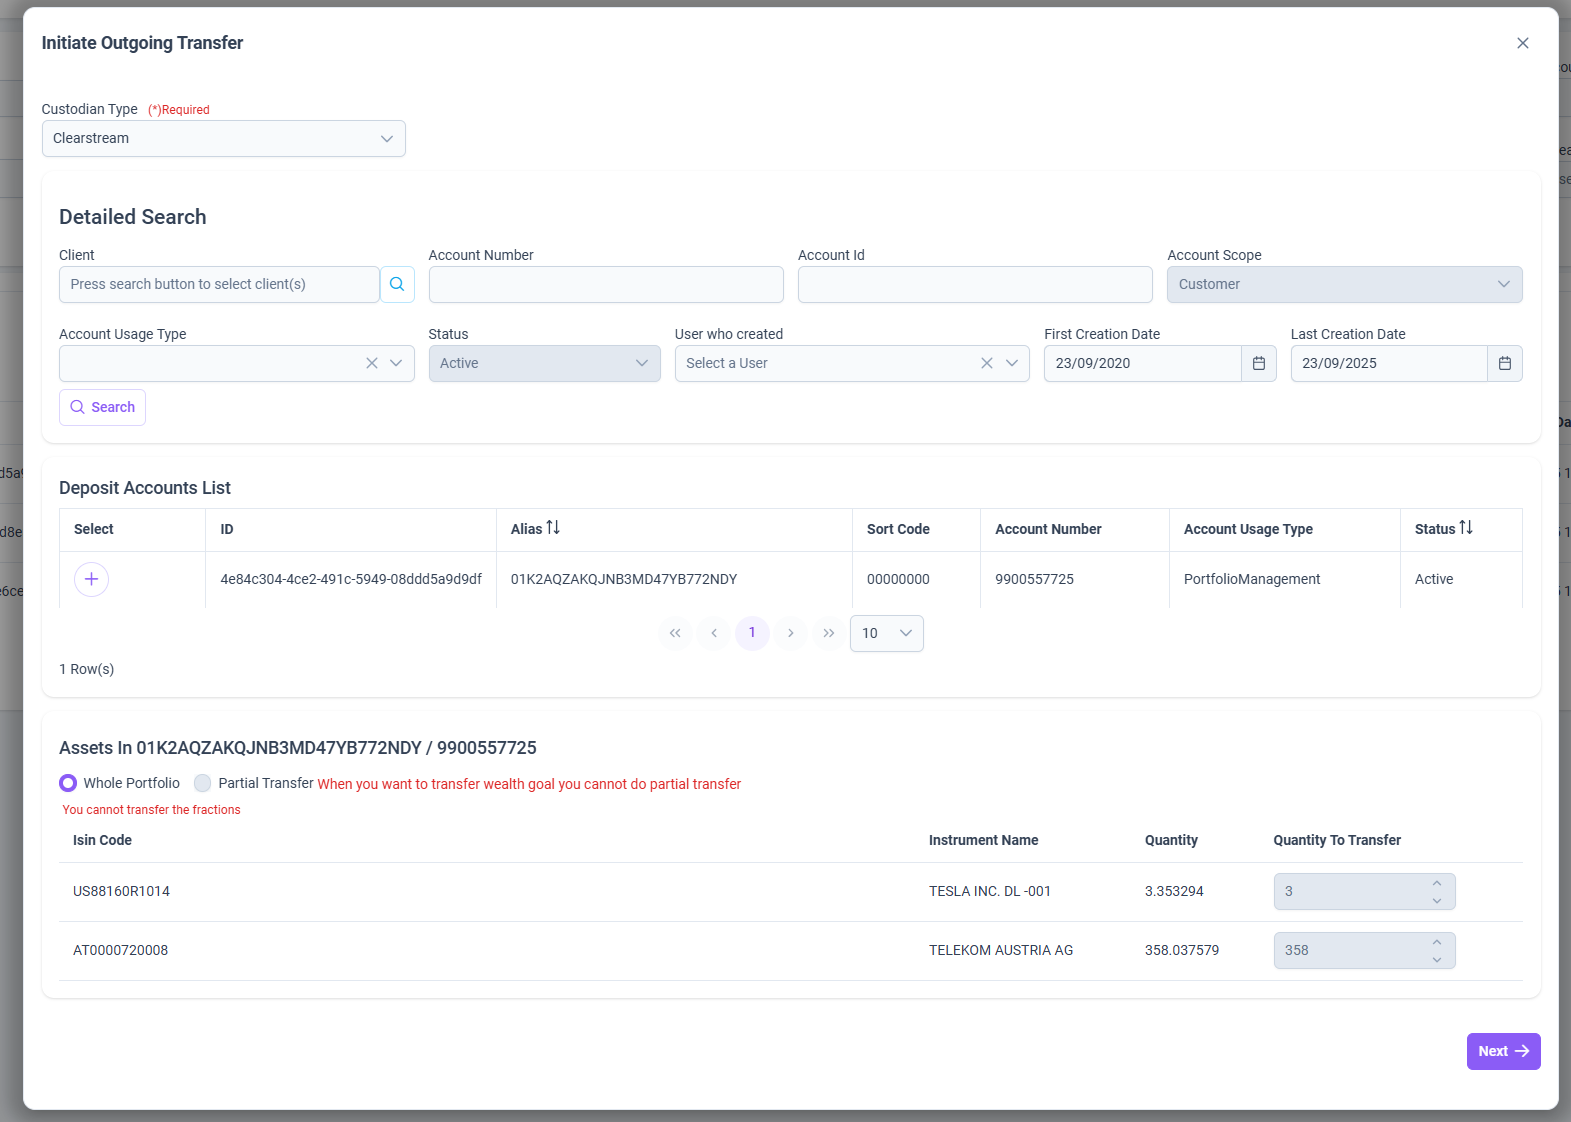This screenshot has height=1122, width=1571.
Task: Go to first page of accounts list
Action: tap(675, 633)
